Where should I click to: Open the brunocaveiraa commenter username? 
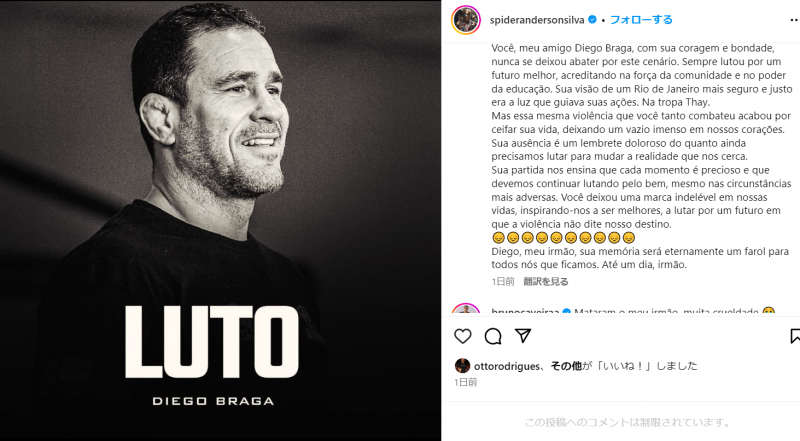(526, 311)
